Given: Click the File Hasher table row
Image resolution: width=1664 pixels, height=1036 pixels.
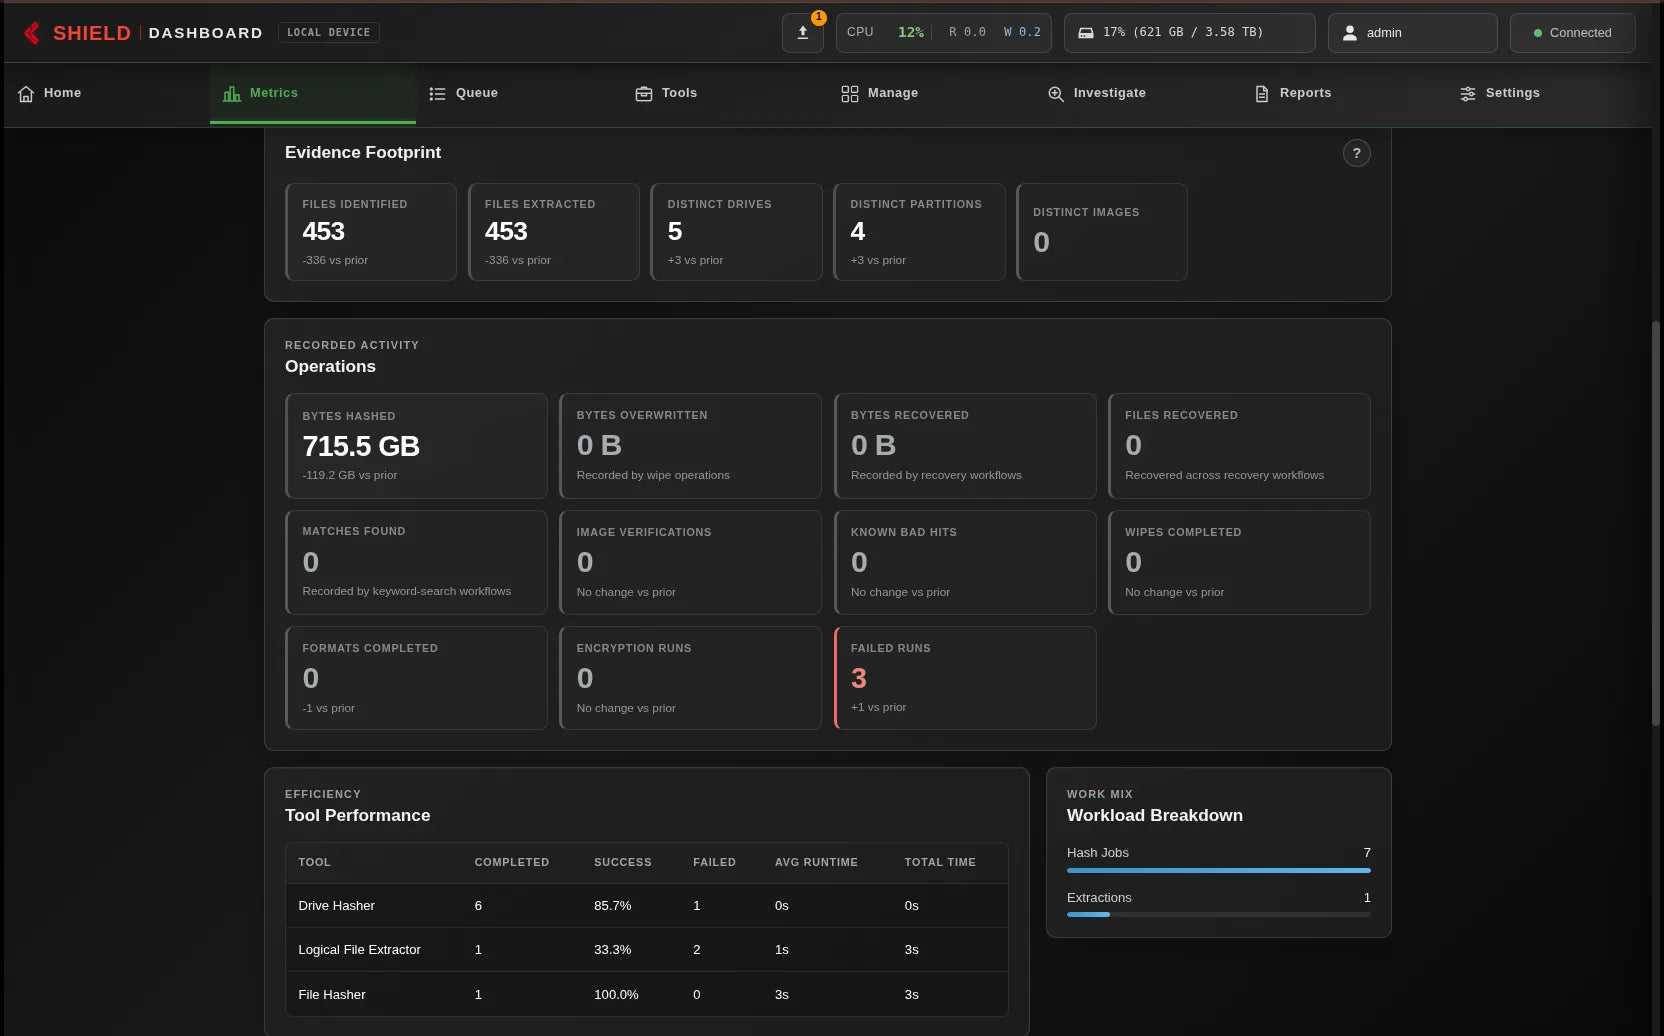Looking at the screenshot, I should point(647,994).
